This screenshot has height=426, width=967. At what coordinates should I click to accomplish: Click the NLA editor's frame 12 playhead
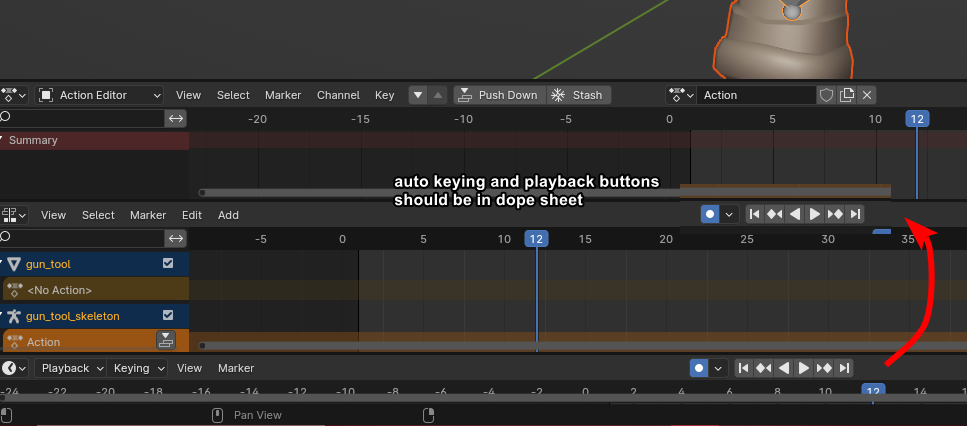coord(537,239)
